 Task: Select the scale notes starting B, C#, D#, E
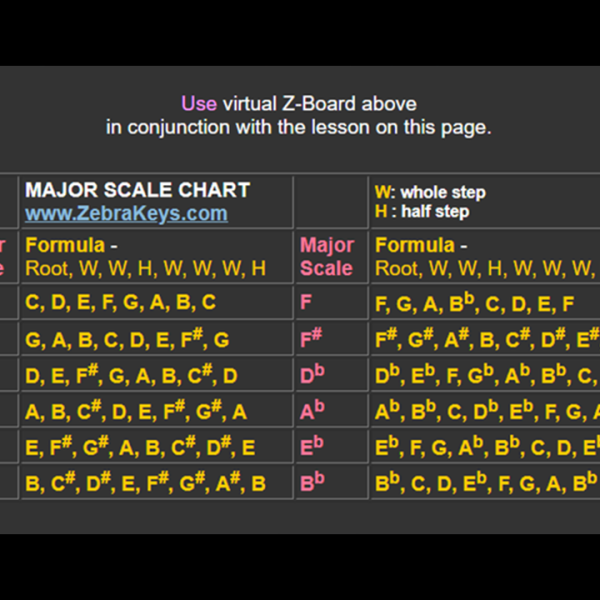[x=145, y=483]
